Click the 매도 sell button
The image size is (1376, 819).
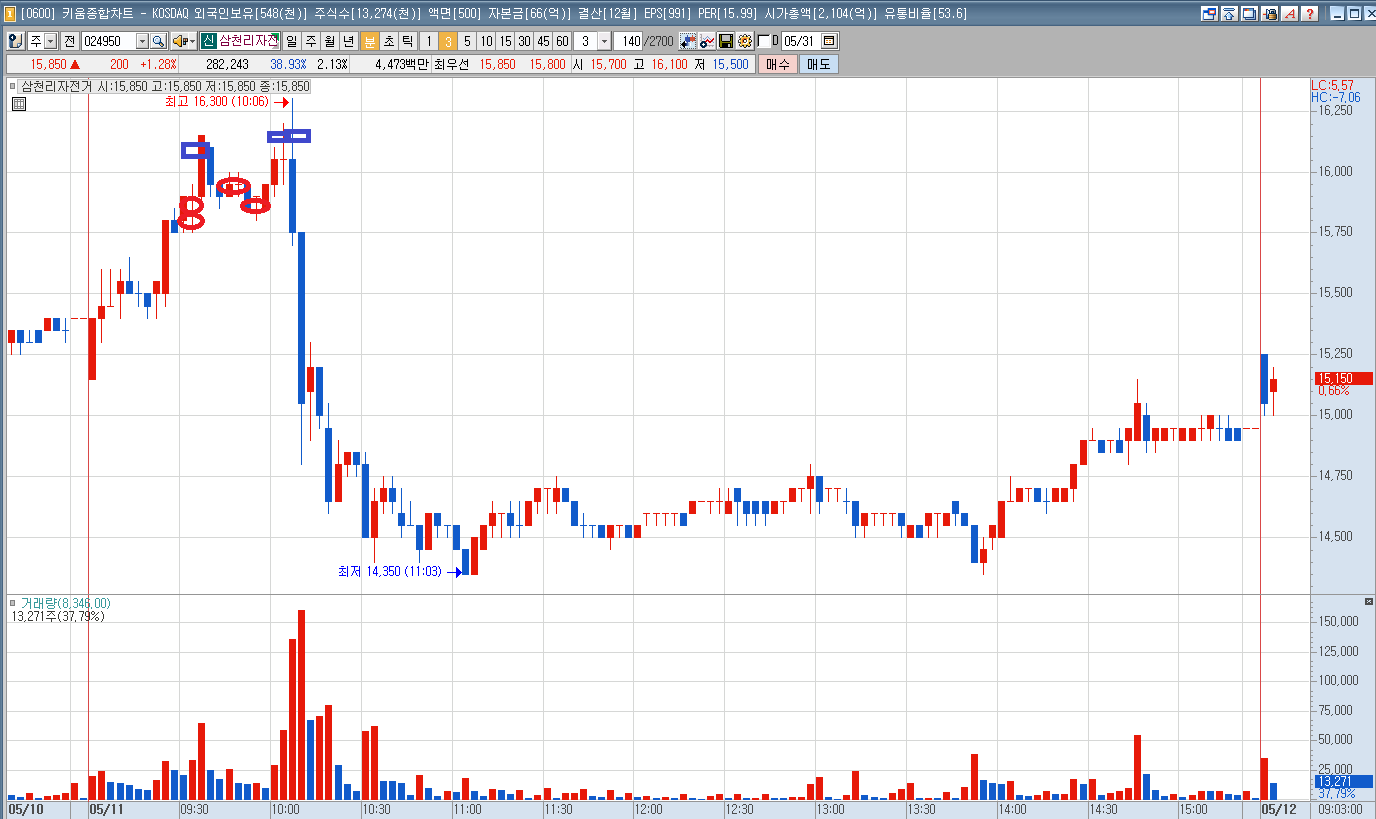[x=819, y=64]
